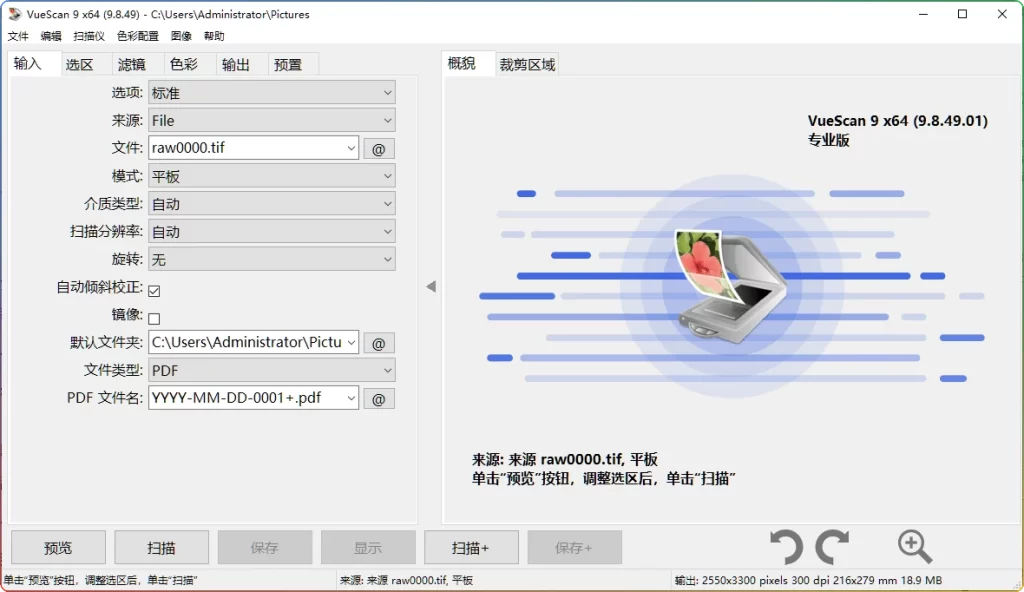Expand the 模式 平板 dropdown

click(x=272, y=176)
